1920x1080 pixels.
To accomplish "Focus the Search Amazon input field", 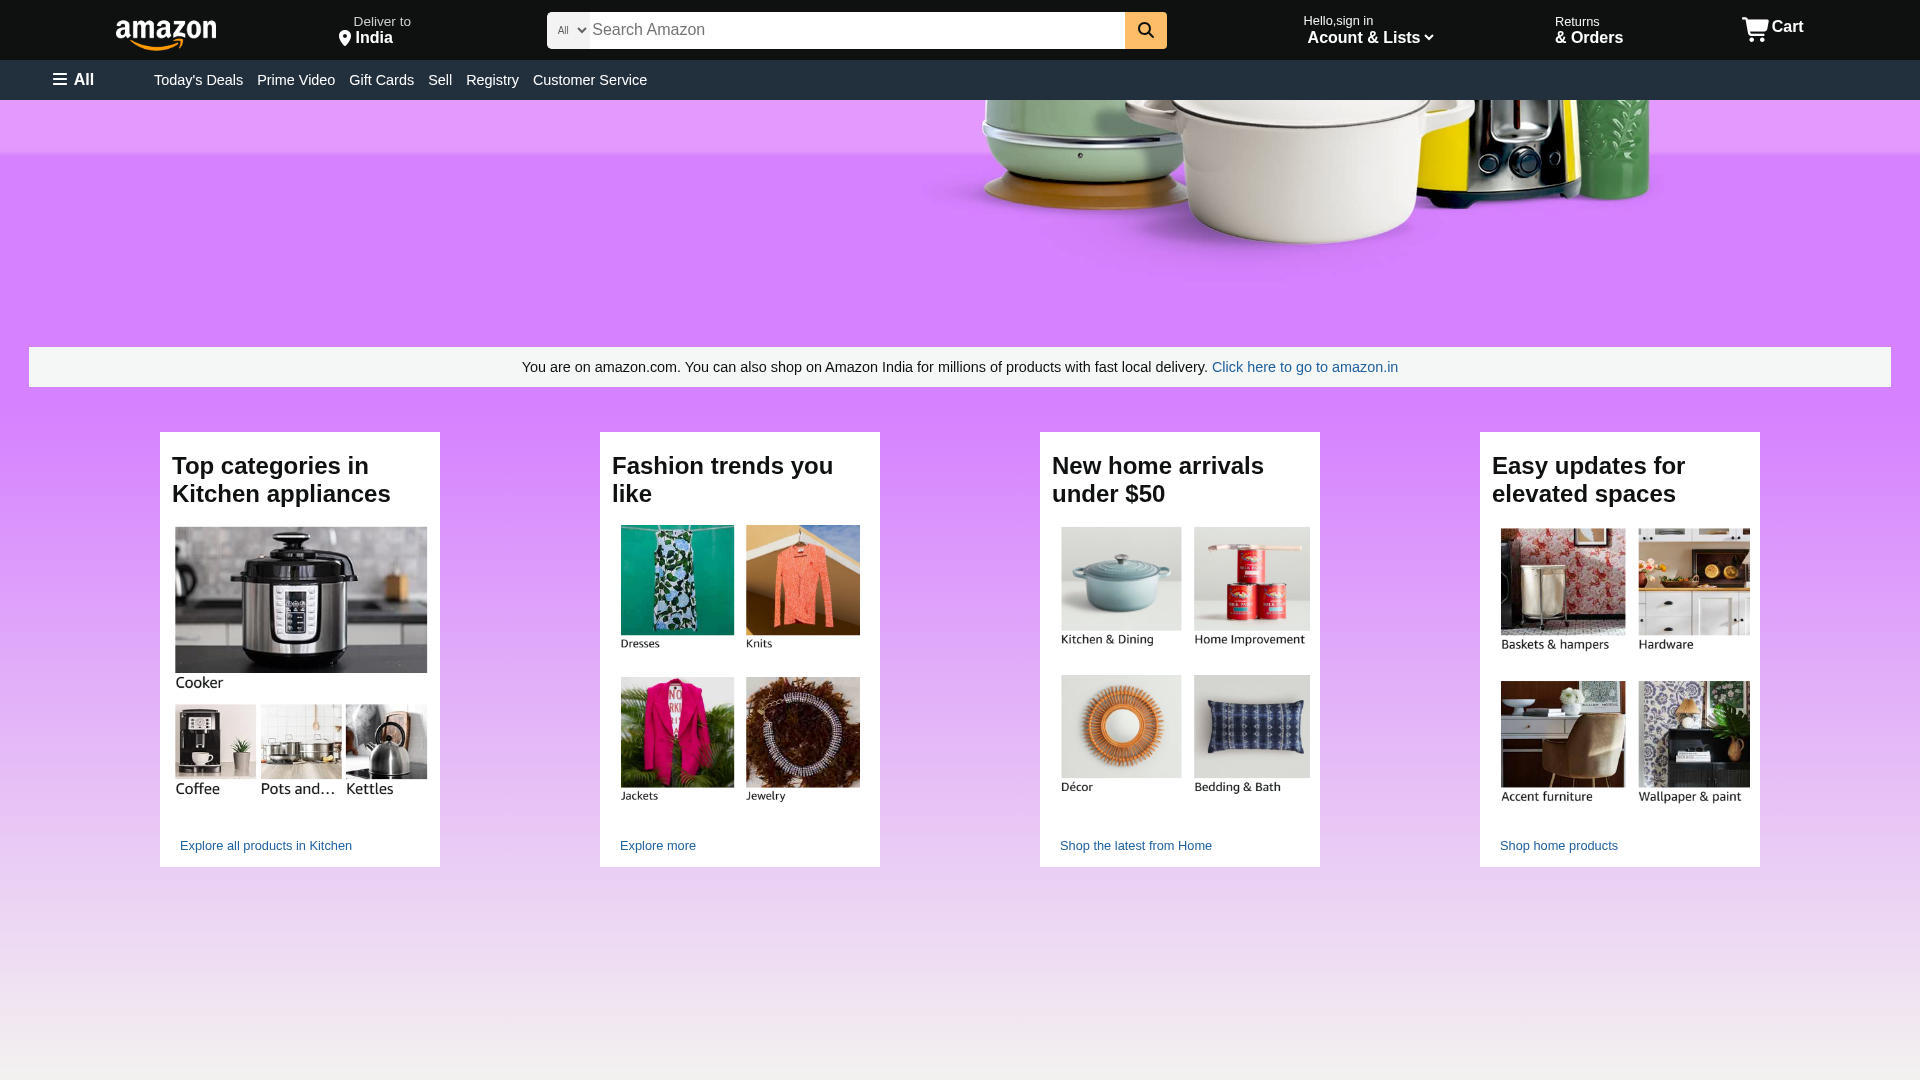I will click(857, 30).
